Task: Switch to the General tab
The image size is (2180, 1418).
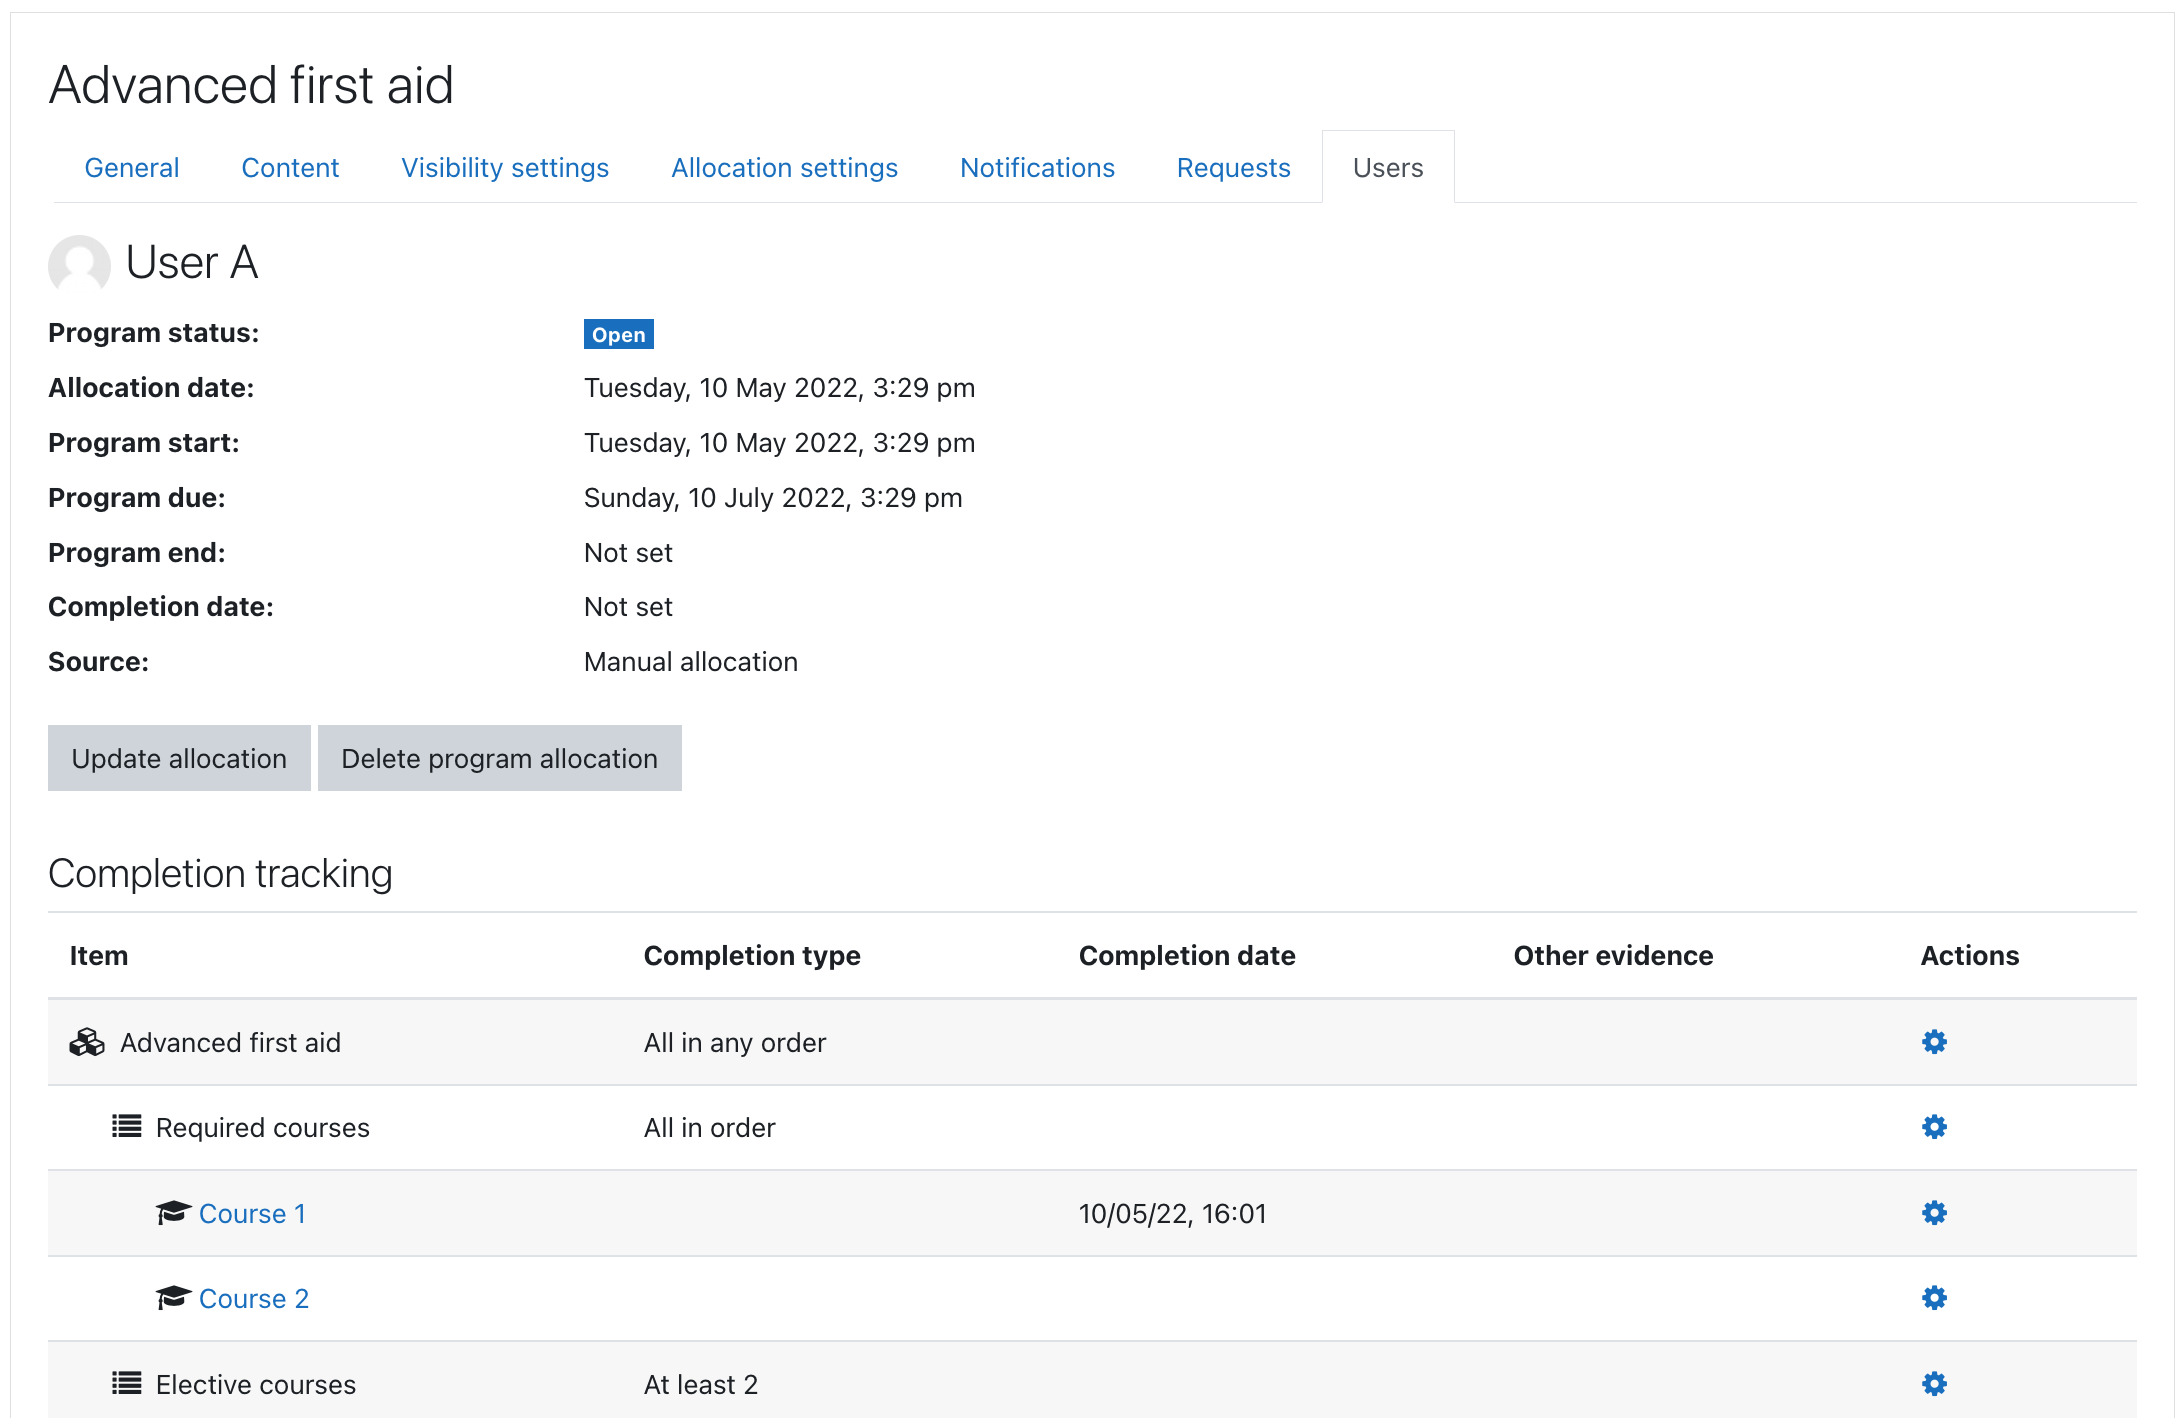Action: click(132, 168)
